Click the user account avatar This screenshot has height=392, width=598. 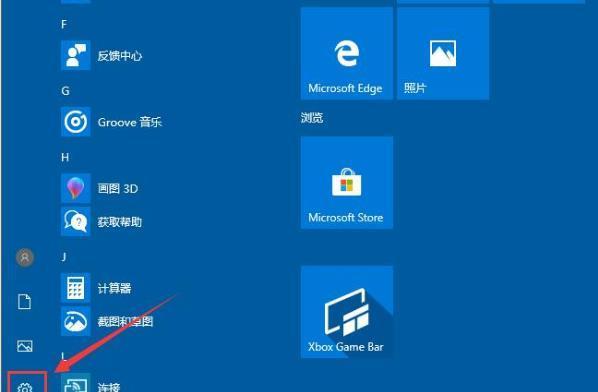25,257
